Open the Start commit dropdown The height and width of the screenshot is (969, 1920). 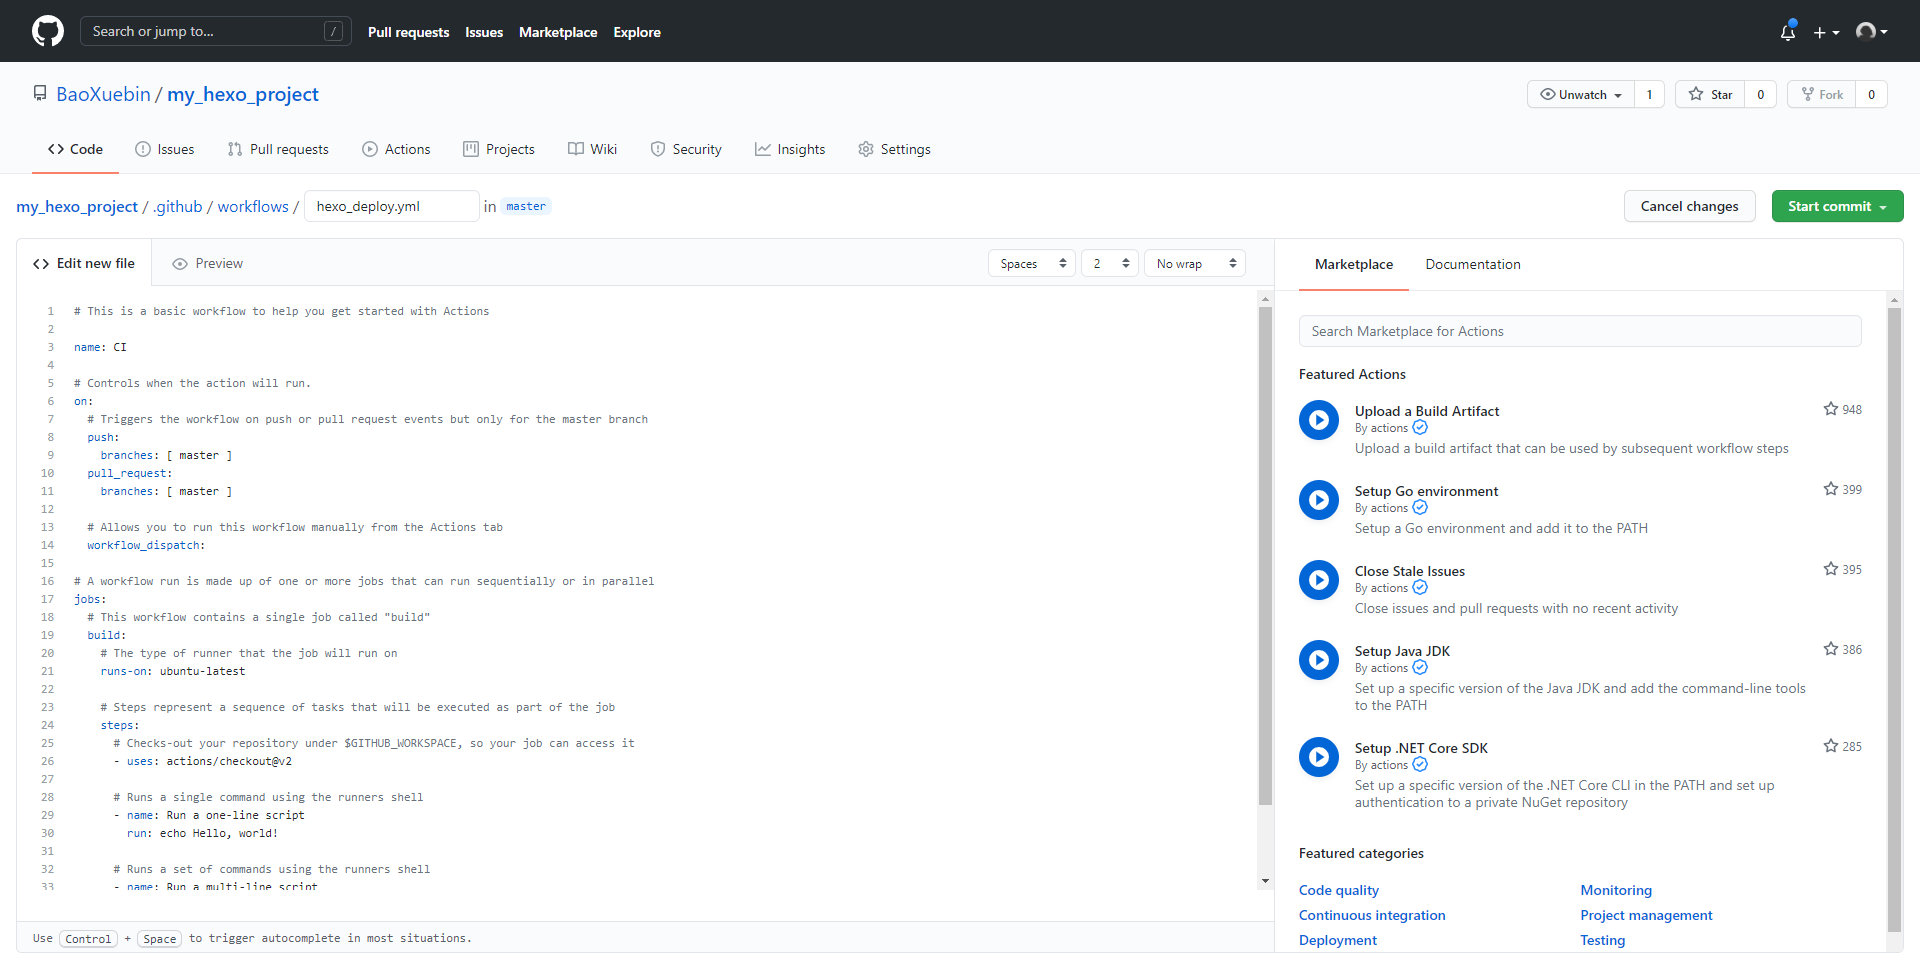(x=1837, y=206)
